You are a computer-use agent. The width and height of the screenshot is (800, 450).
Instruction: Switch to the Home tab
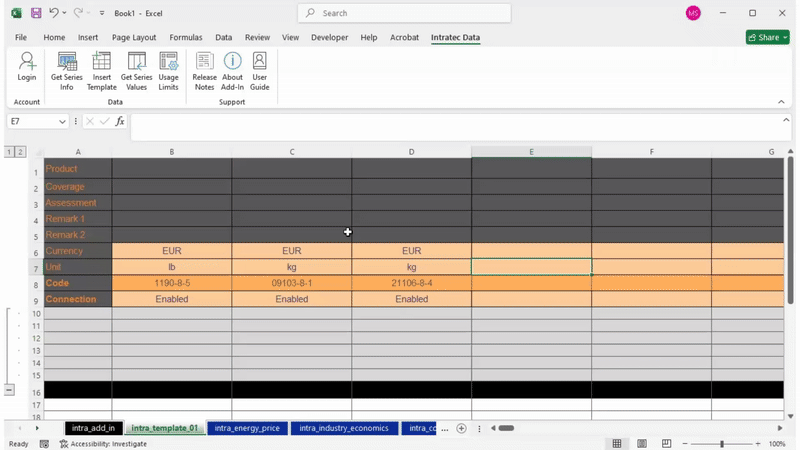[54, 37]
